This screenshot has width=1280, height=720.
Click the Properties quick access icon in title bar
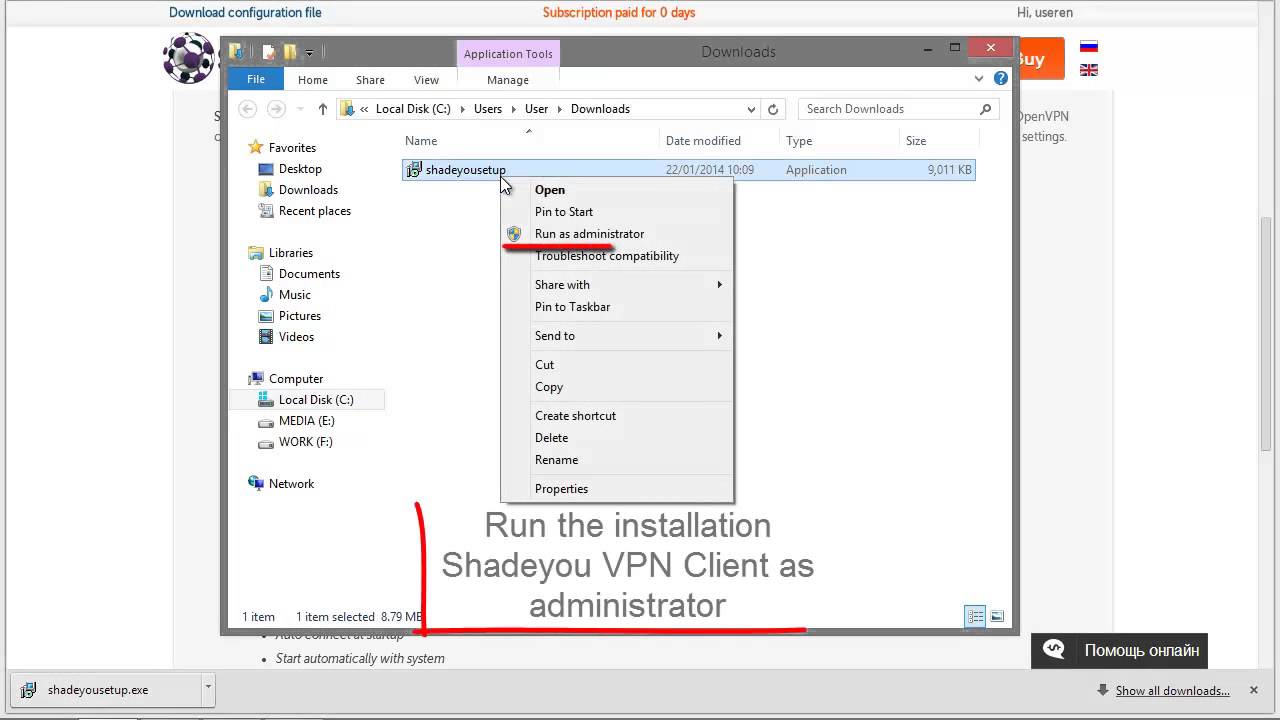tap(268, 52)
